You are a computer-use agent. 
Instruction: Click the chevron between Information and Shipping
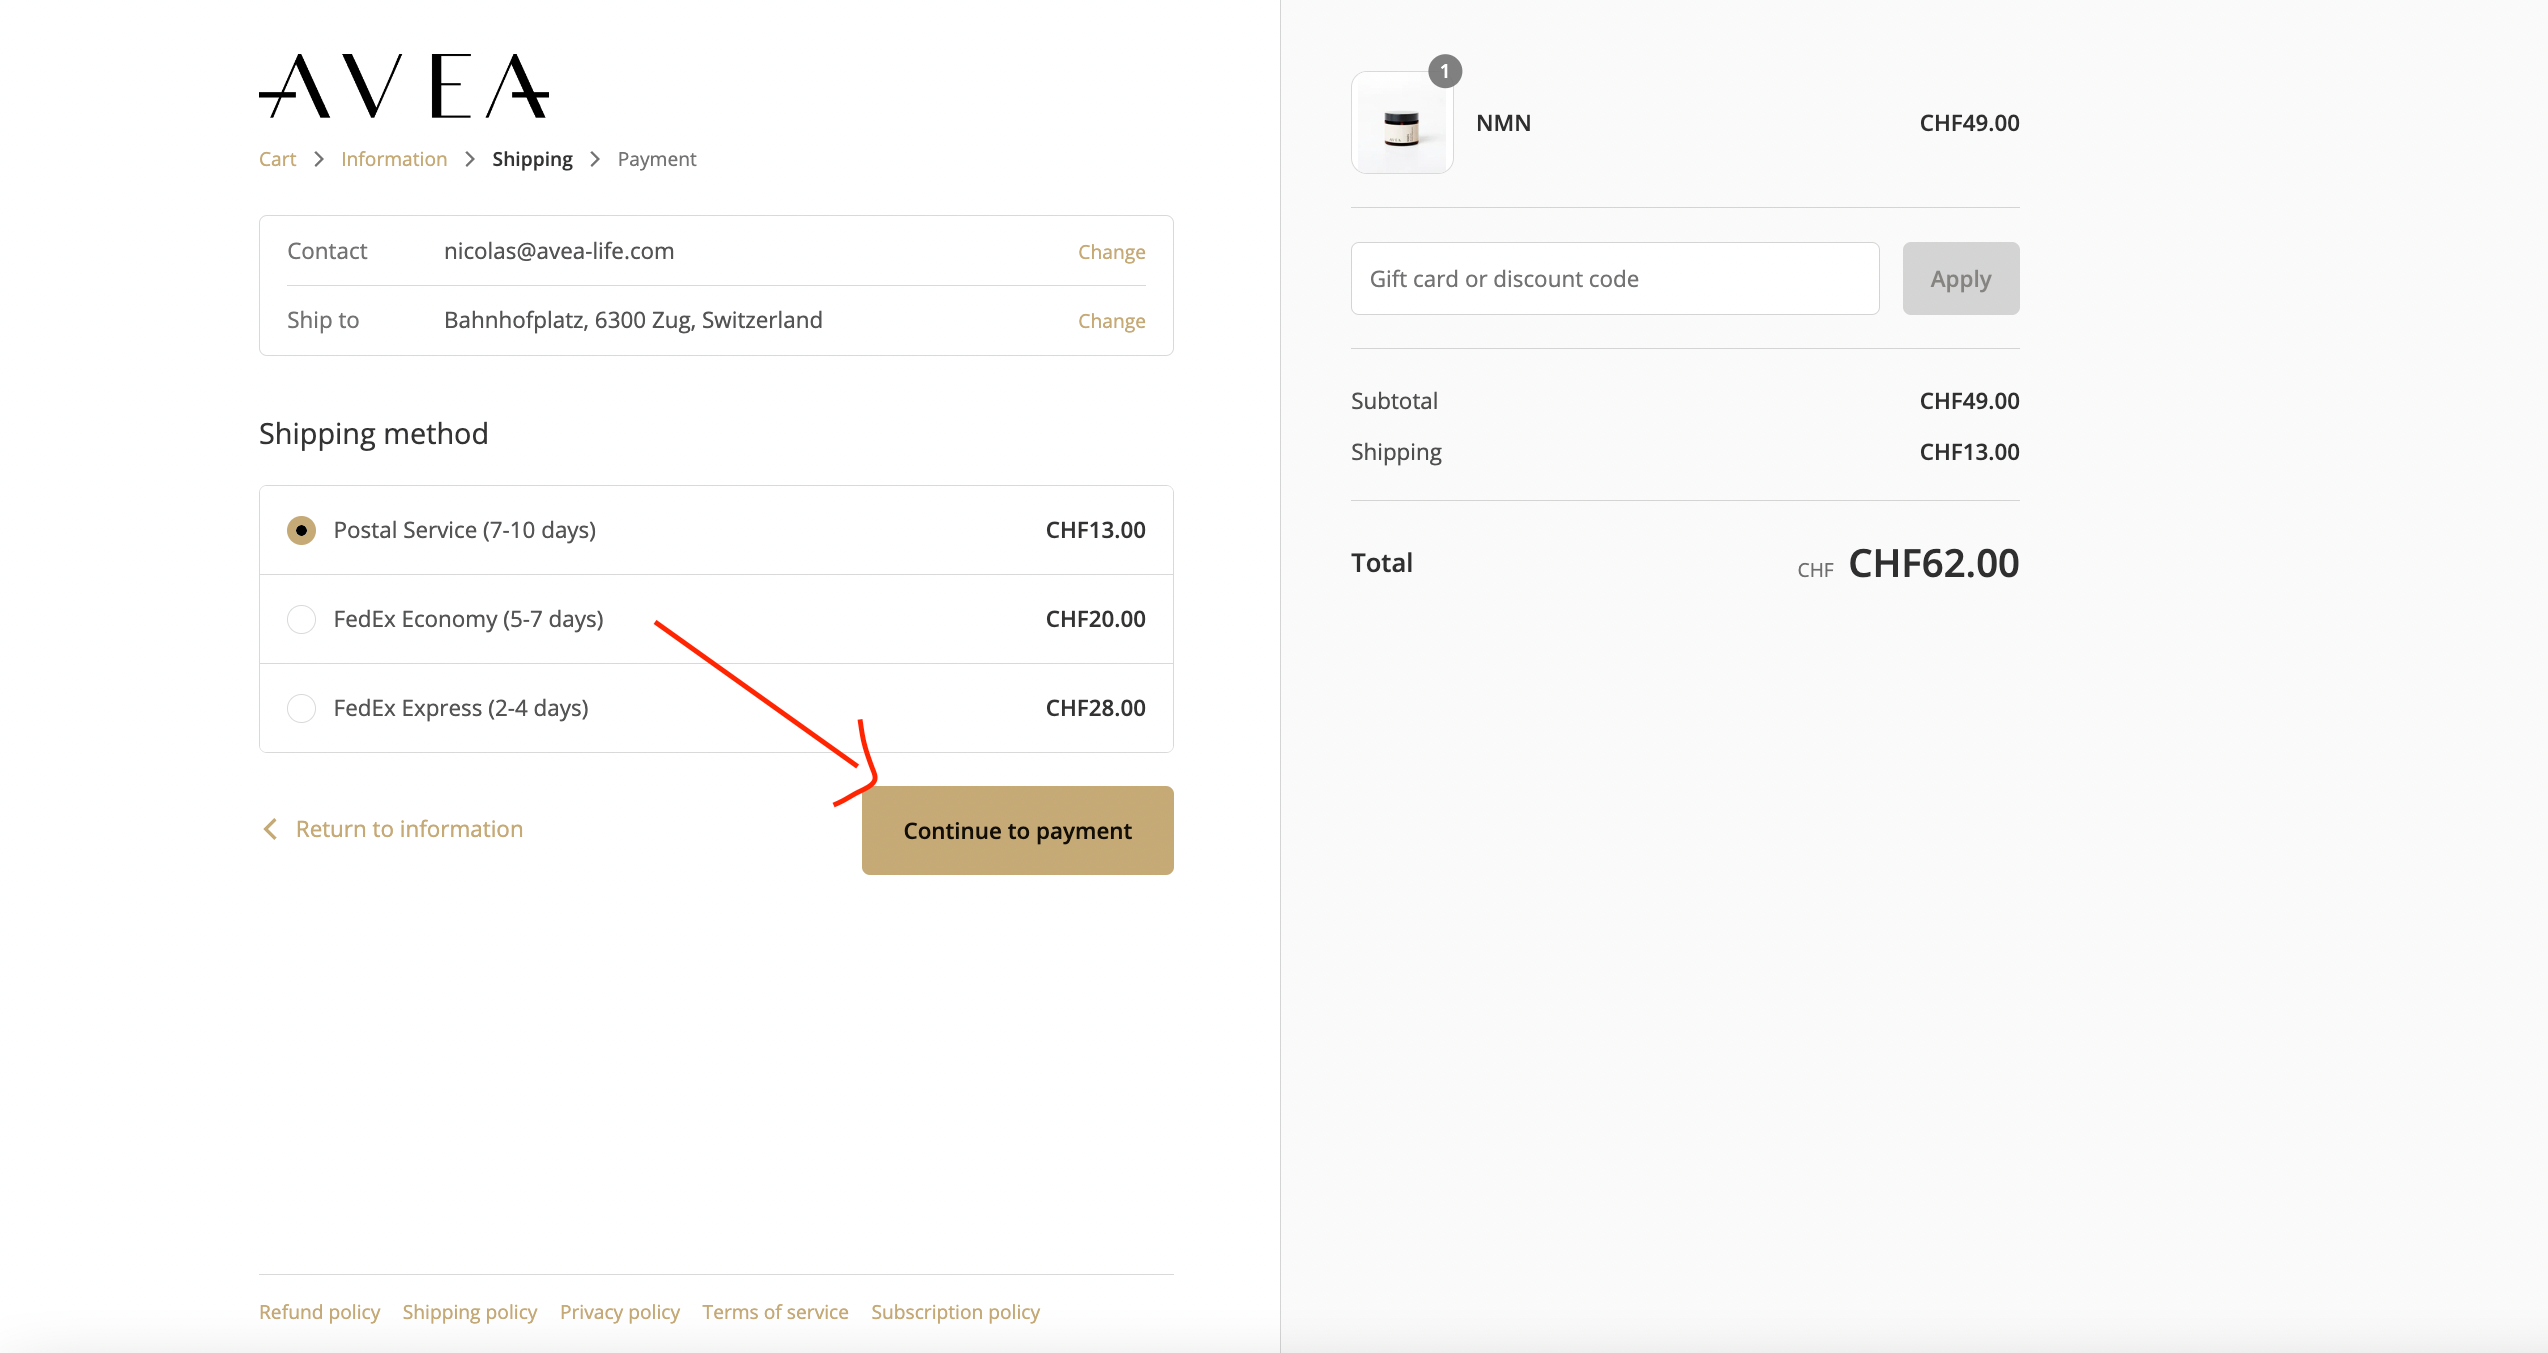pyautogui.click(x=469, y=159)
